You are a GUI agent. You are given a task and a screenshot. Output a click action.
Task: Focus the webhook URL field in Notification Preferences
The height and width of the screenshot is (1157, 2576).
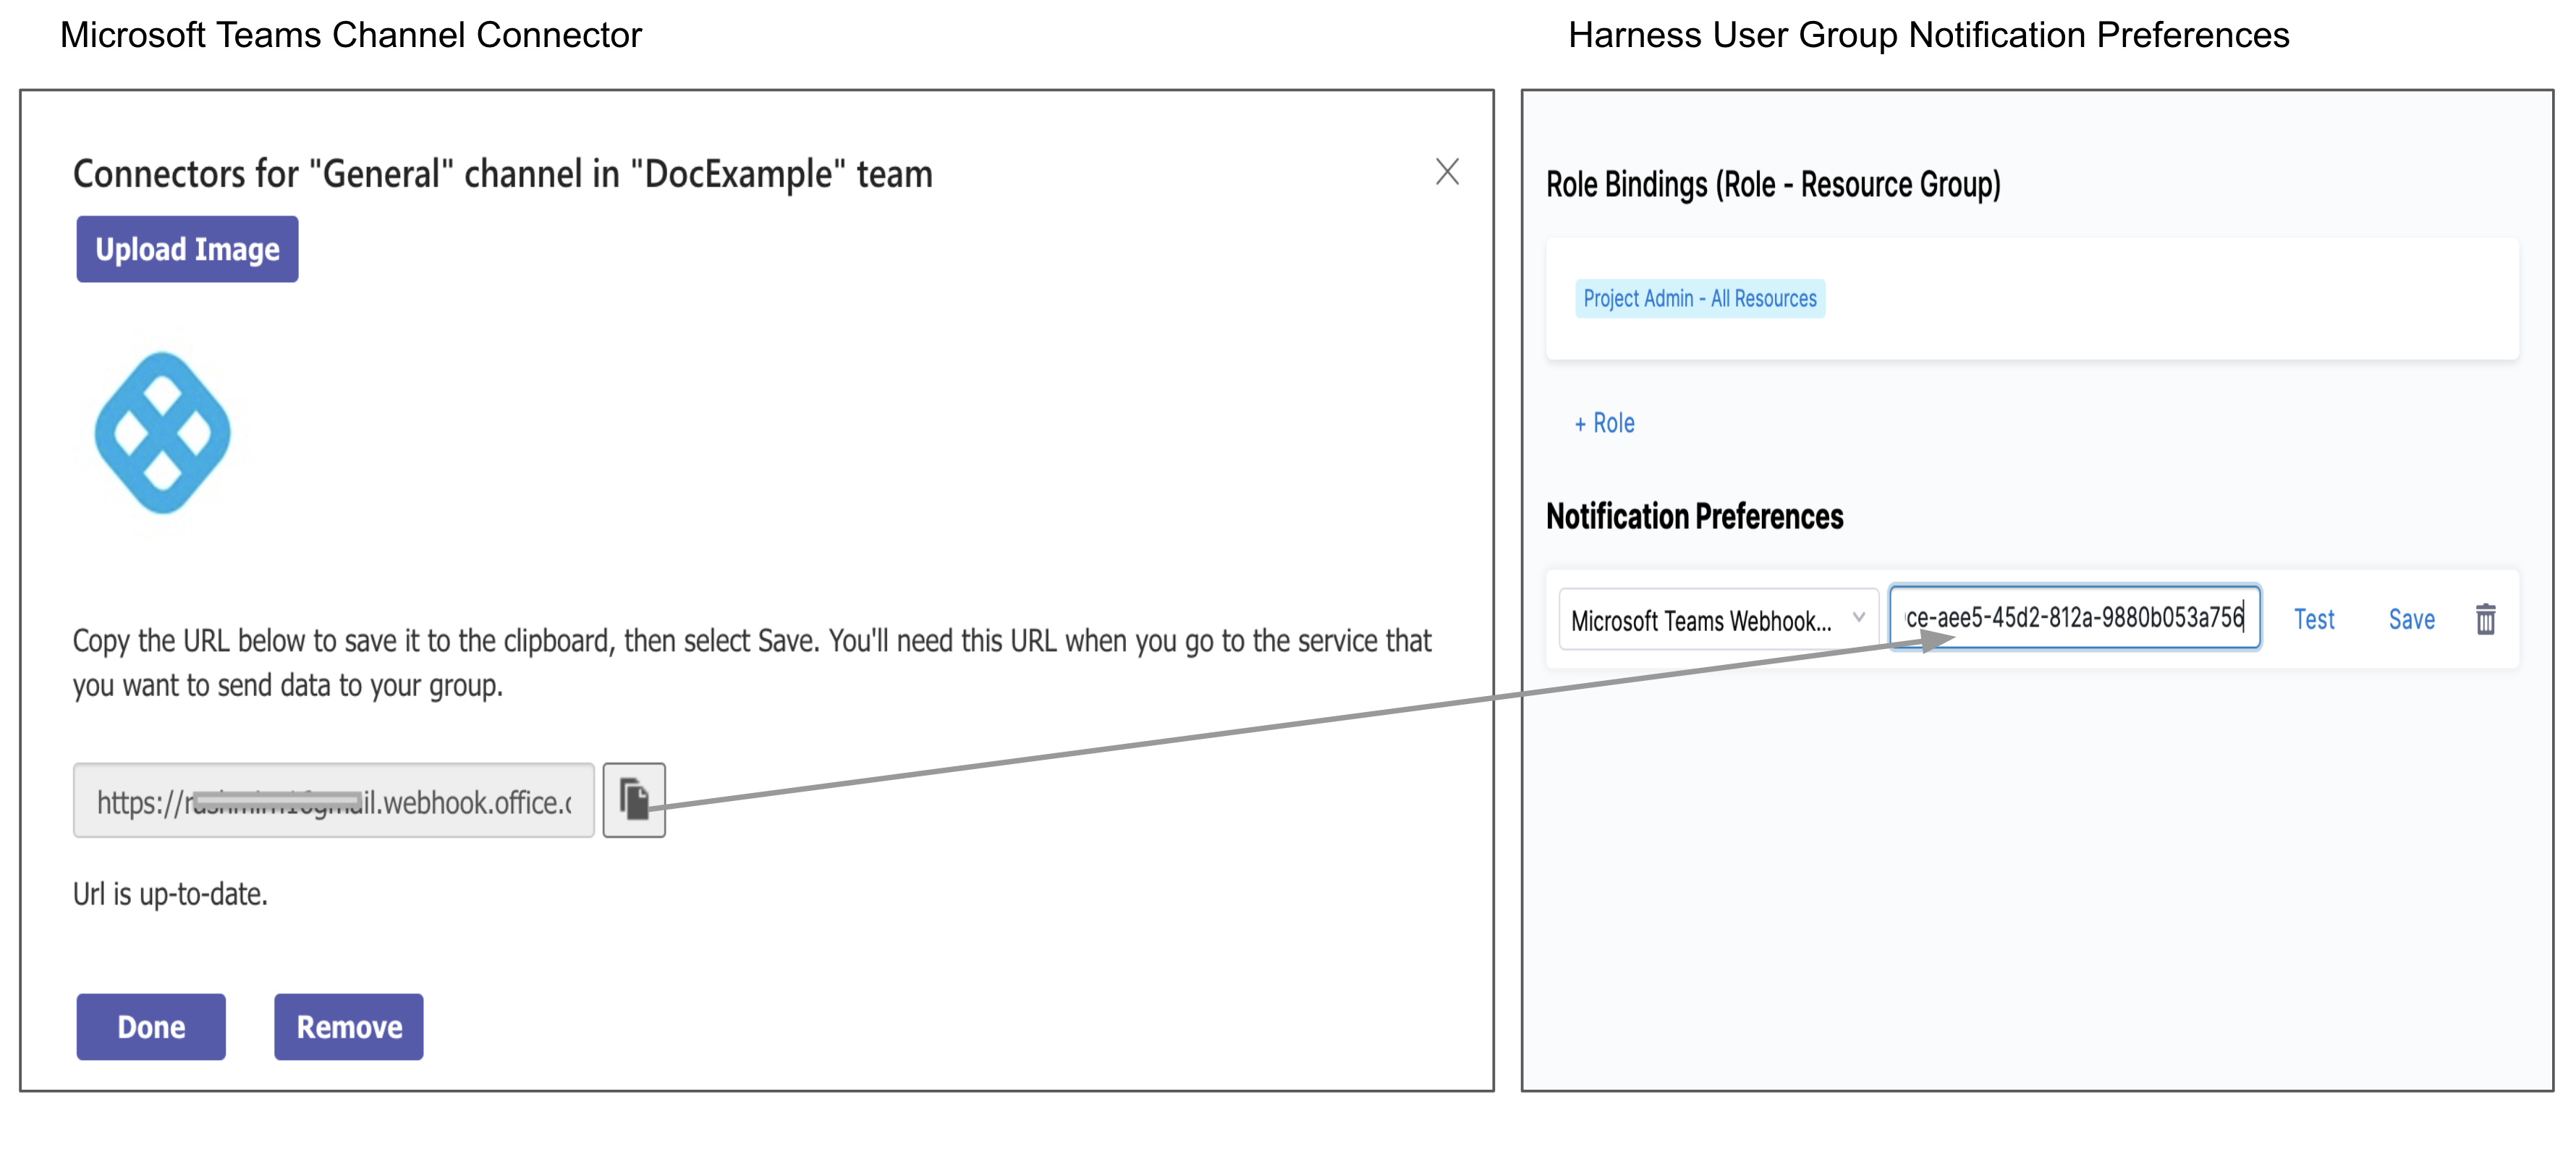(x=2075, y=618)
